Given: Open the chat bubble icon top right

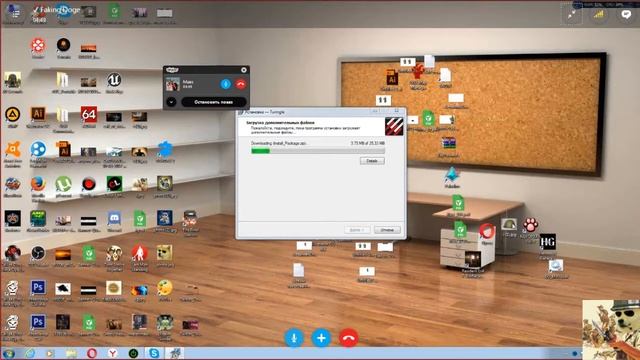Looking at the screenshot, I should [626, 15].
